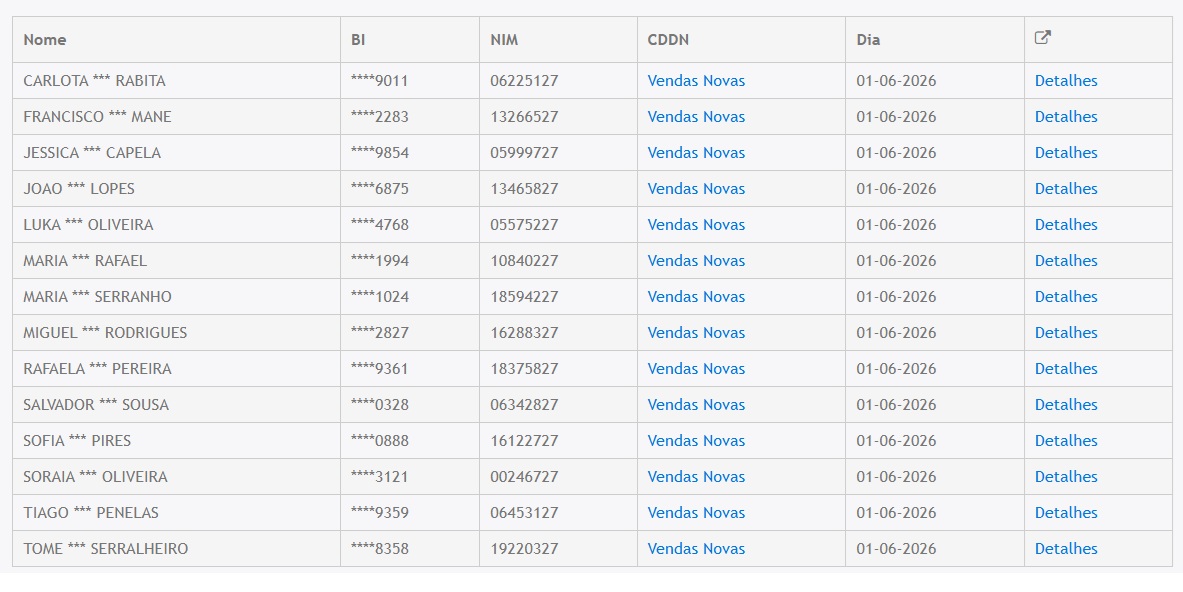
Task: Click the NIM column header
Action: 504,40
